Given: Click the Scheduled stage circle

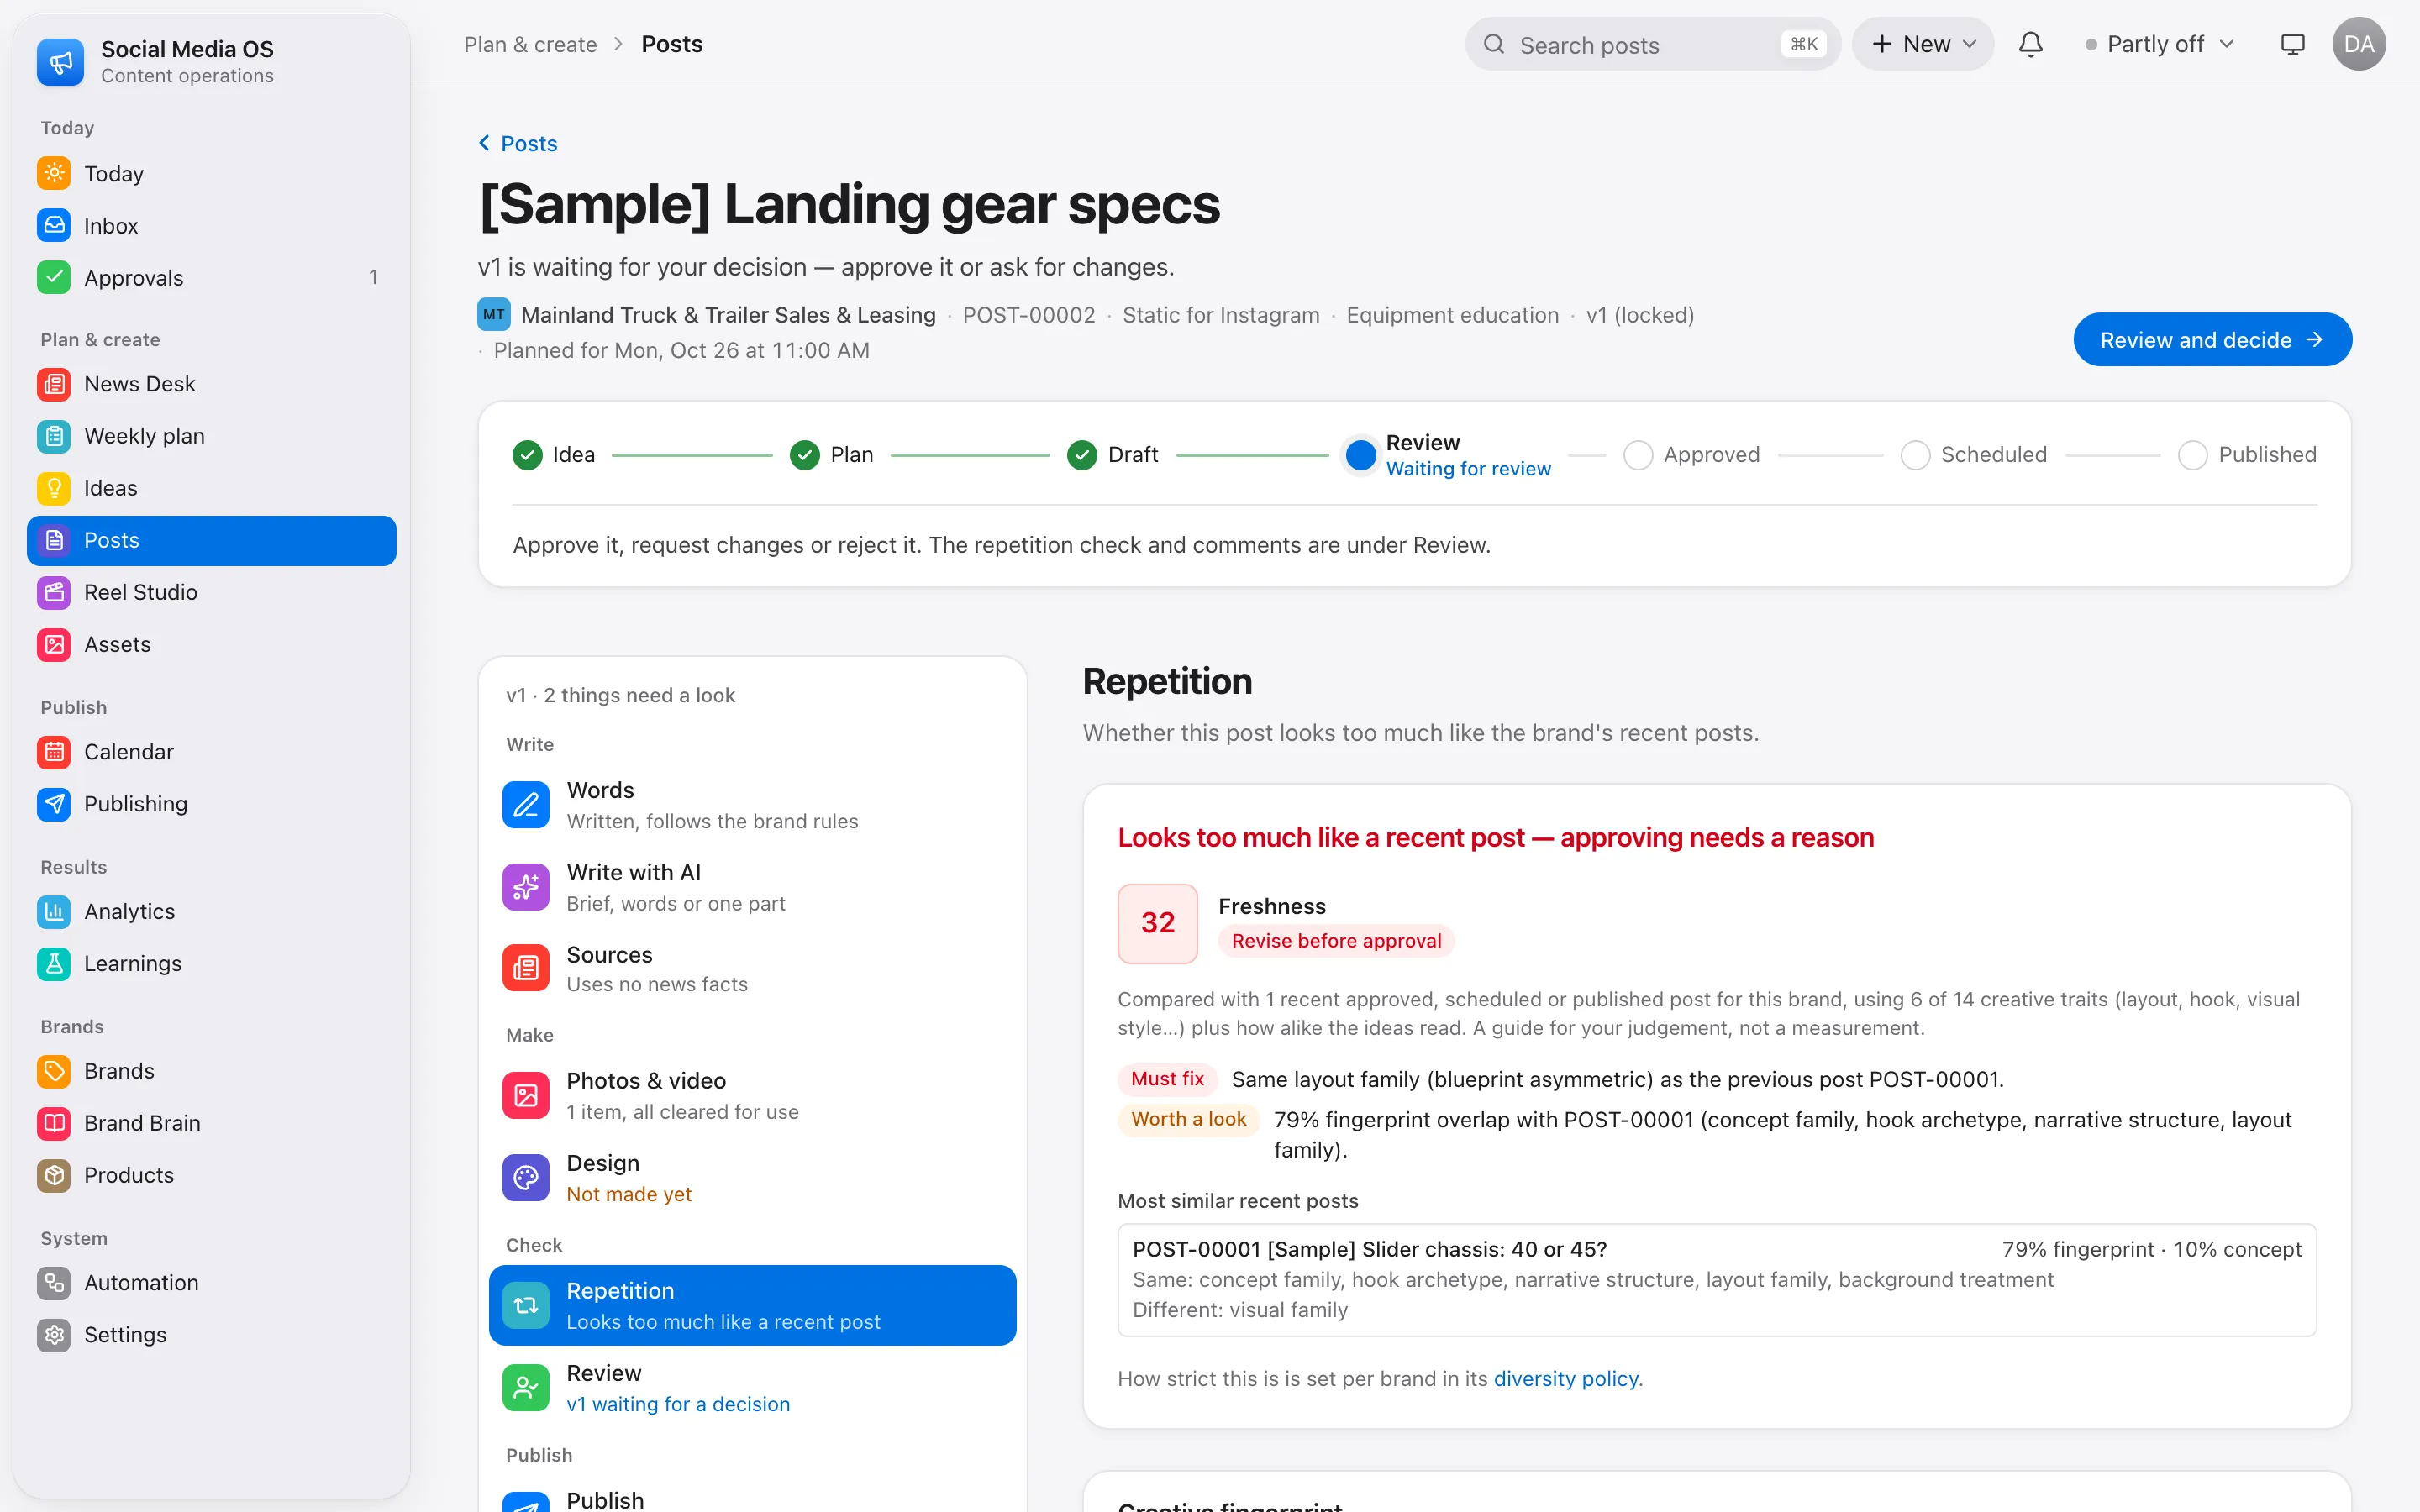Looking at the screenshot, I should (x=1914, y=455).
